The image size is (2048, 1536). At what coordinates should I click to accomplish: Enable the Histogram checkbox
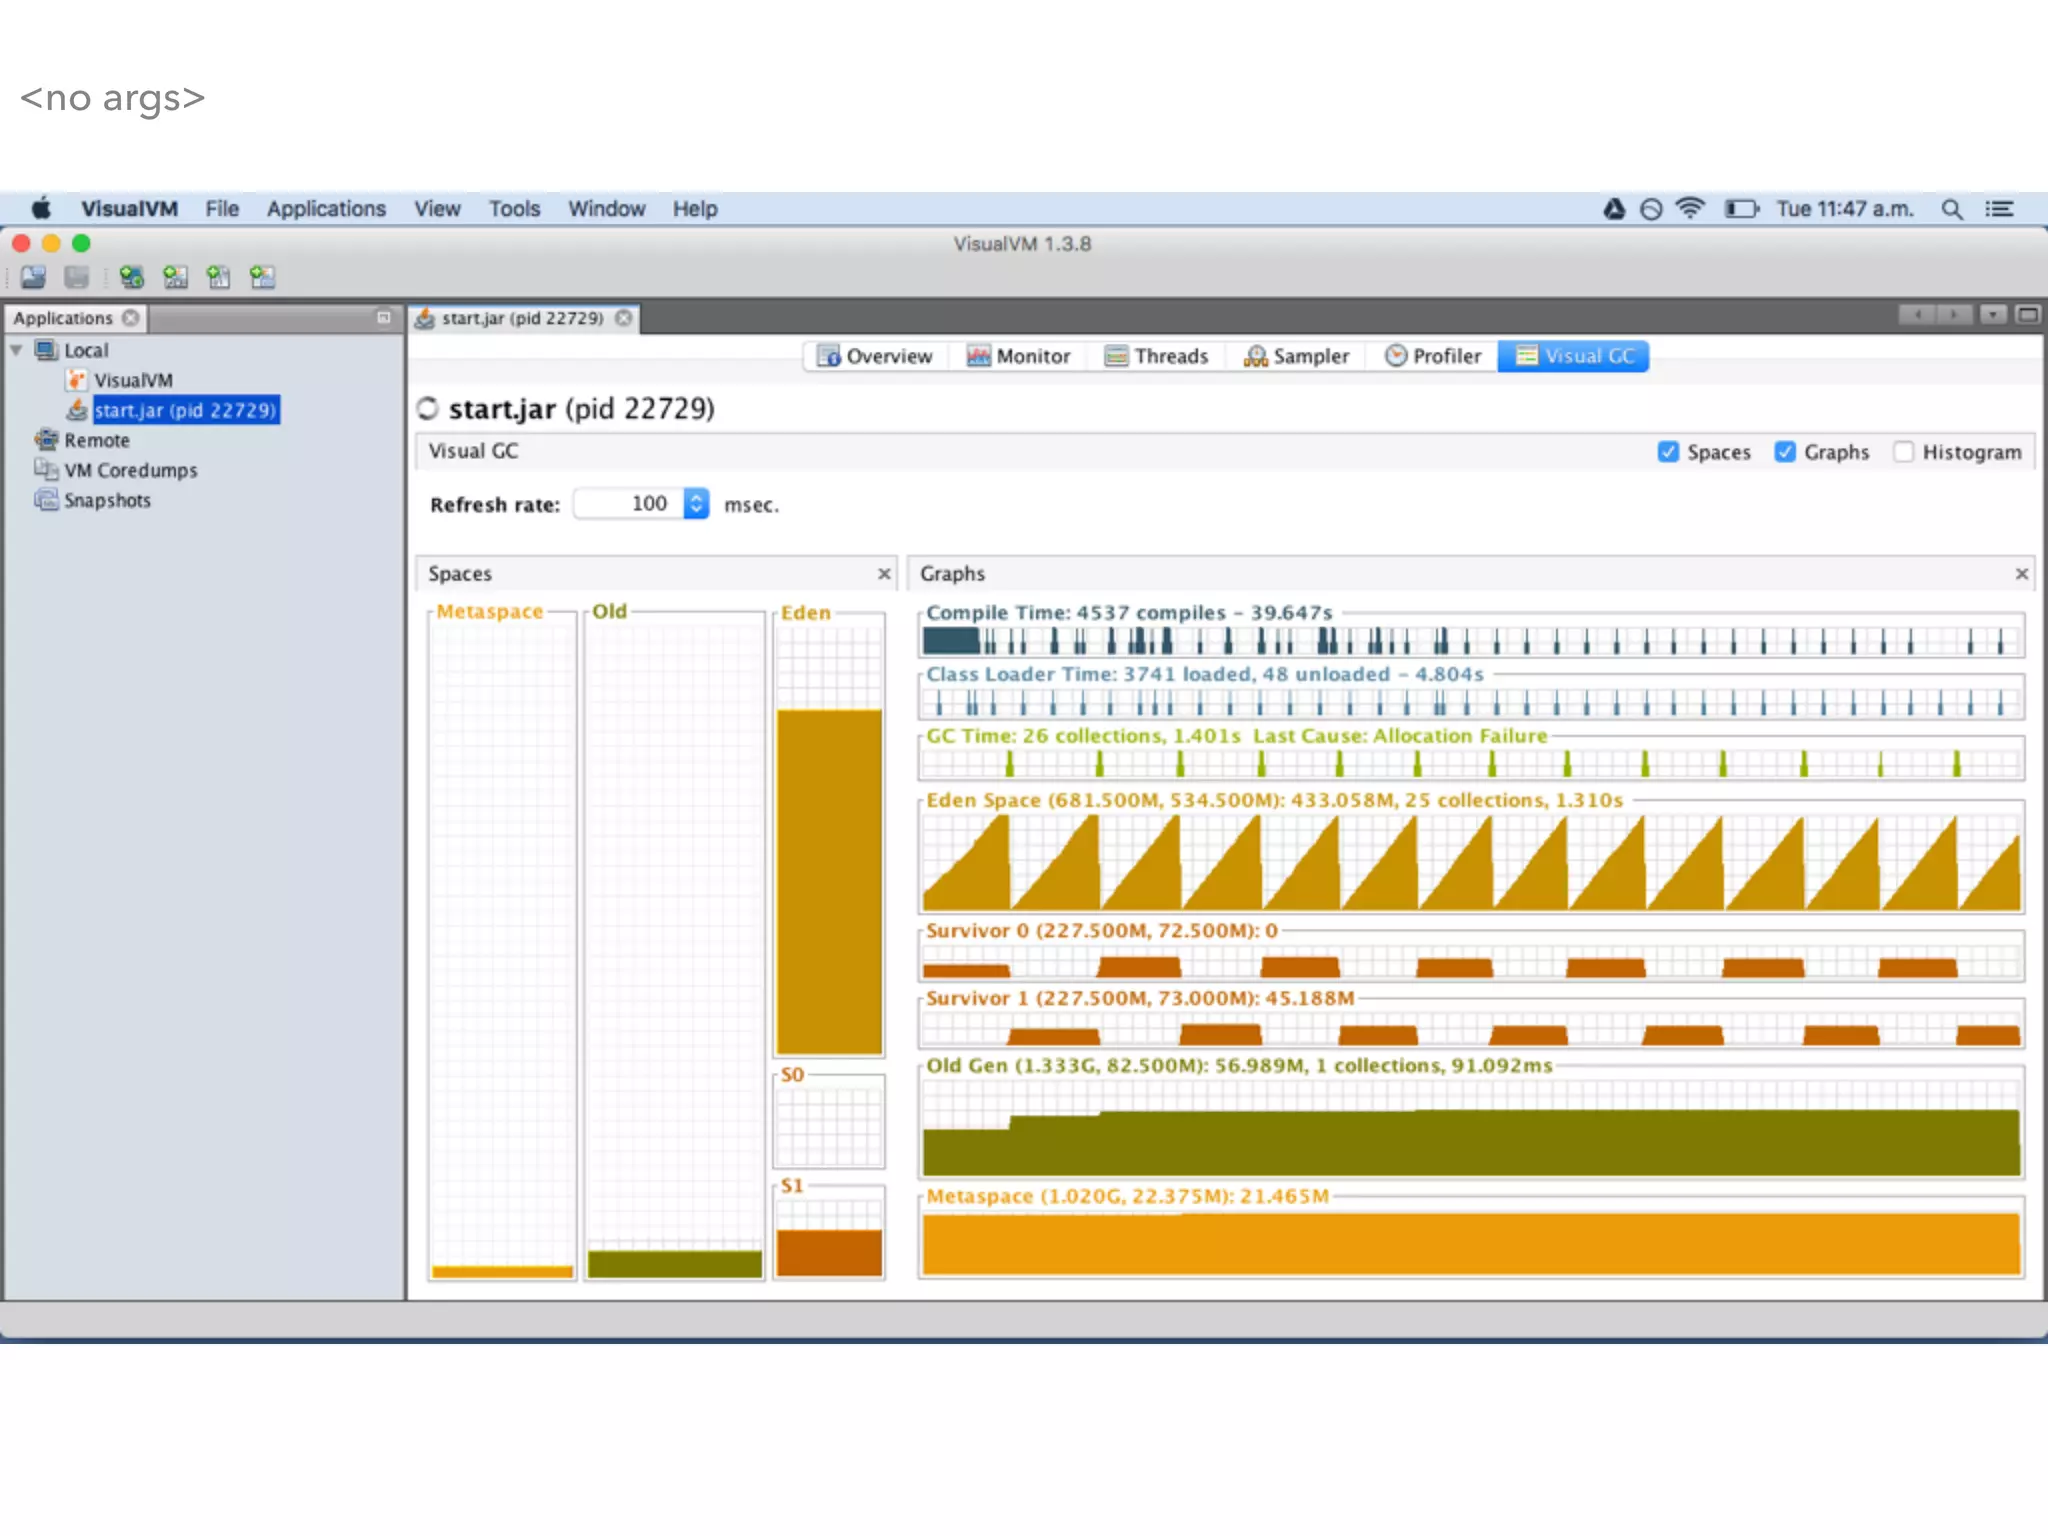tap(1903, 452)
